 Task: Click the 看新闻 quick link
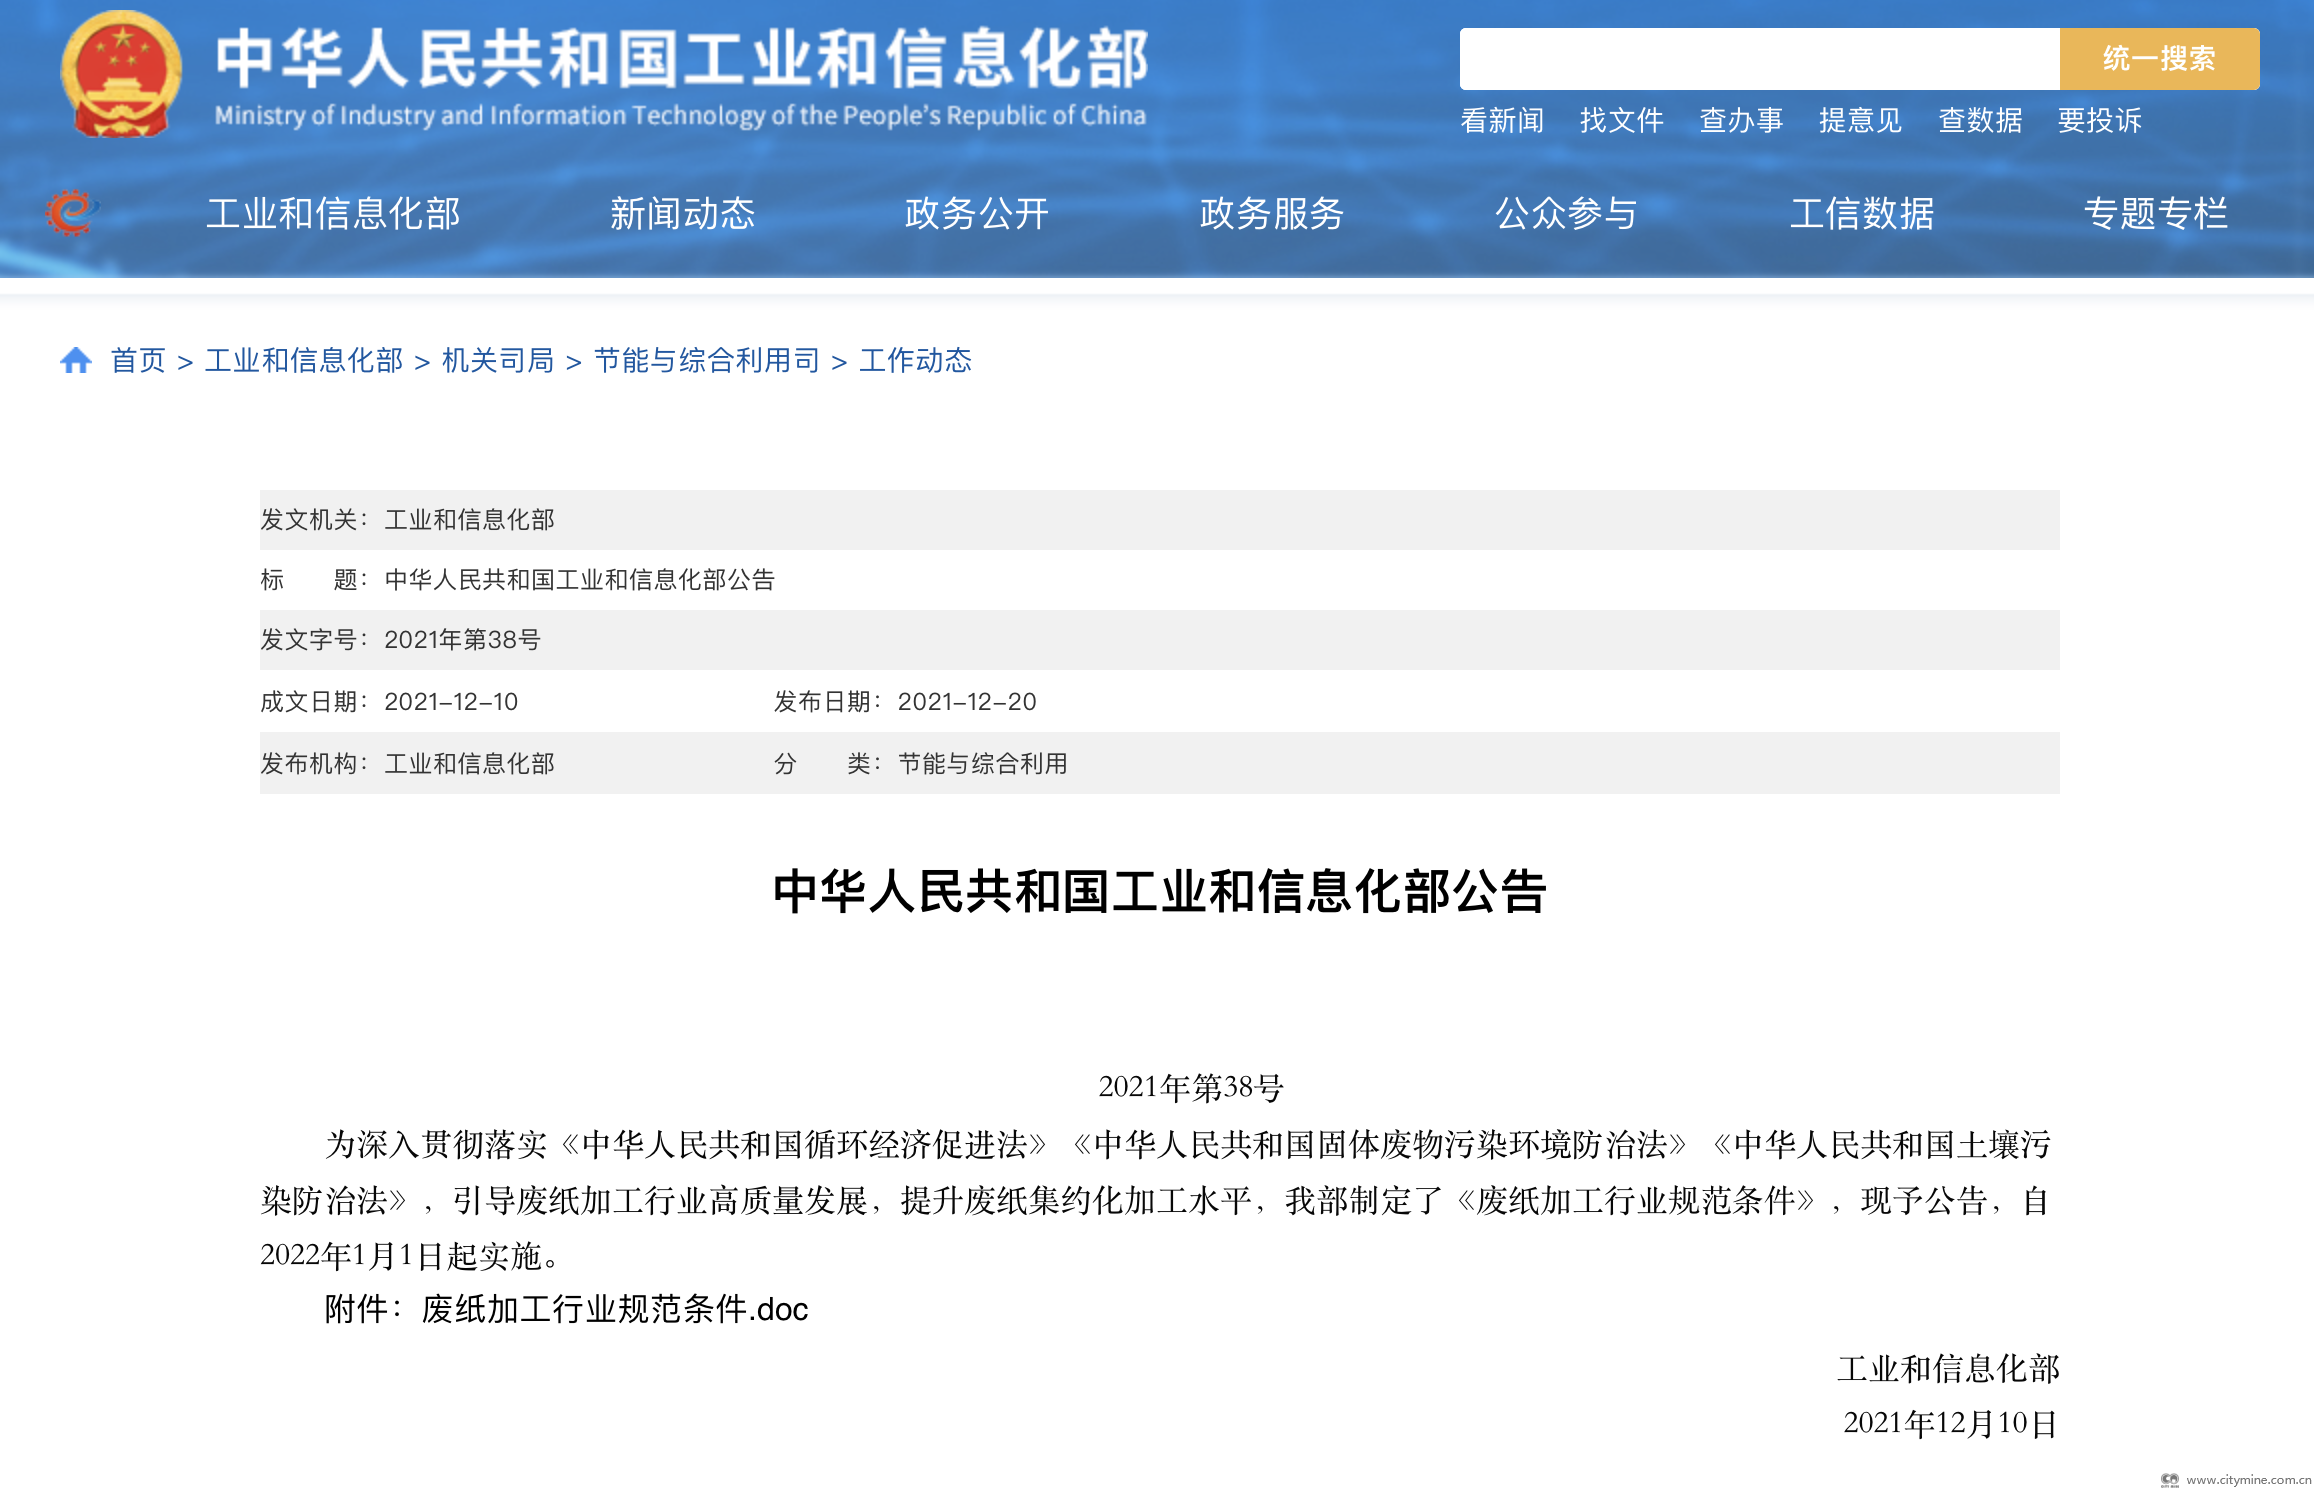pyautogui.click(x=1502, y=120)
